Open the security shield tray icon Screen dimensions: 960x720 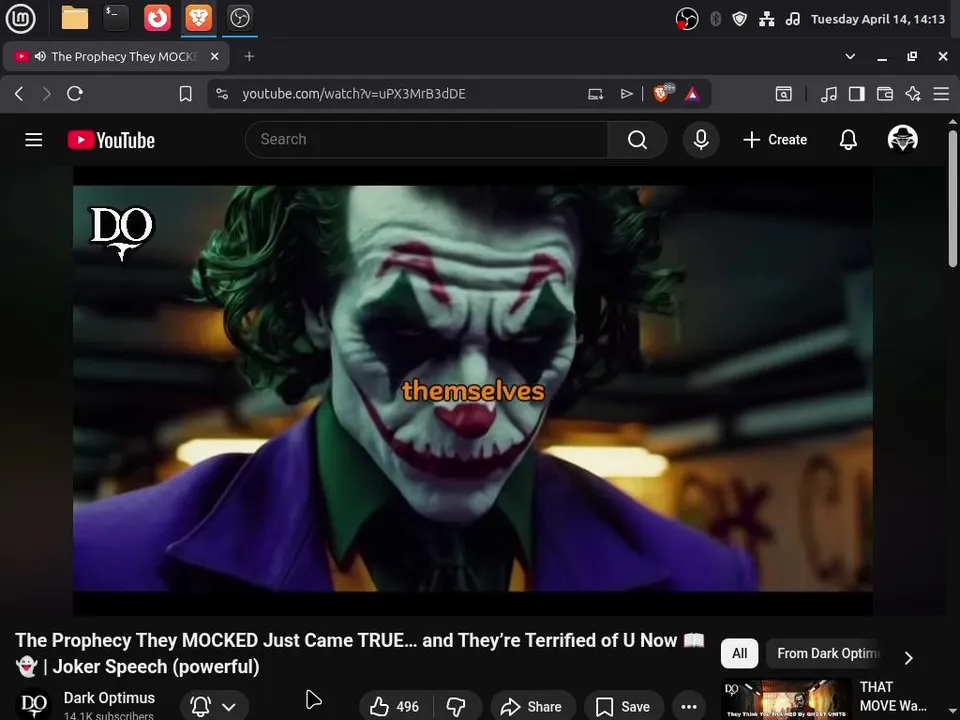tap(740, 20)
